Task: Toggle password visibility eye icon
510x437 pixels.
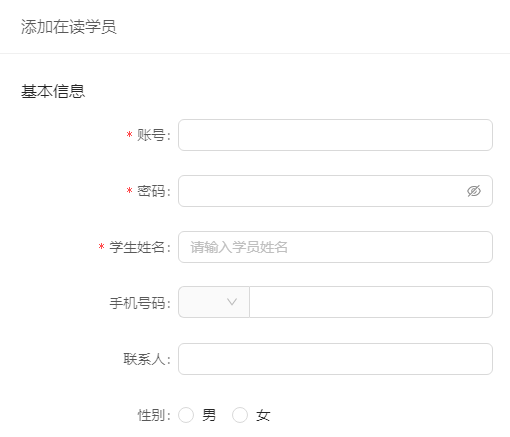Action: point(474,191)
